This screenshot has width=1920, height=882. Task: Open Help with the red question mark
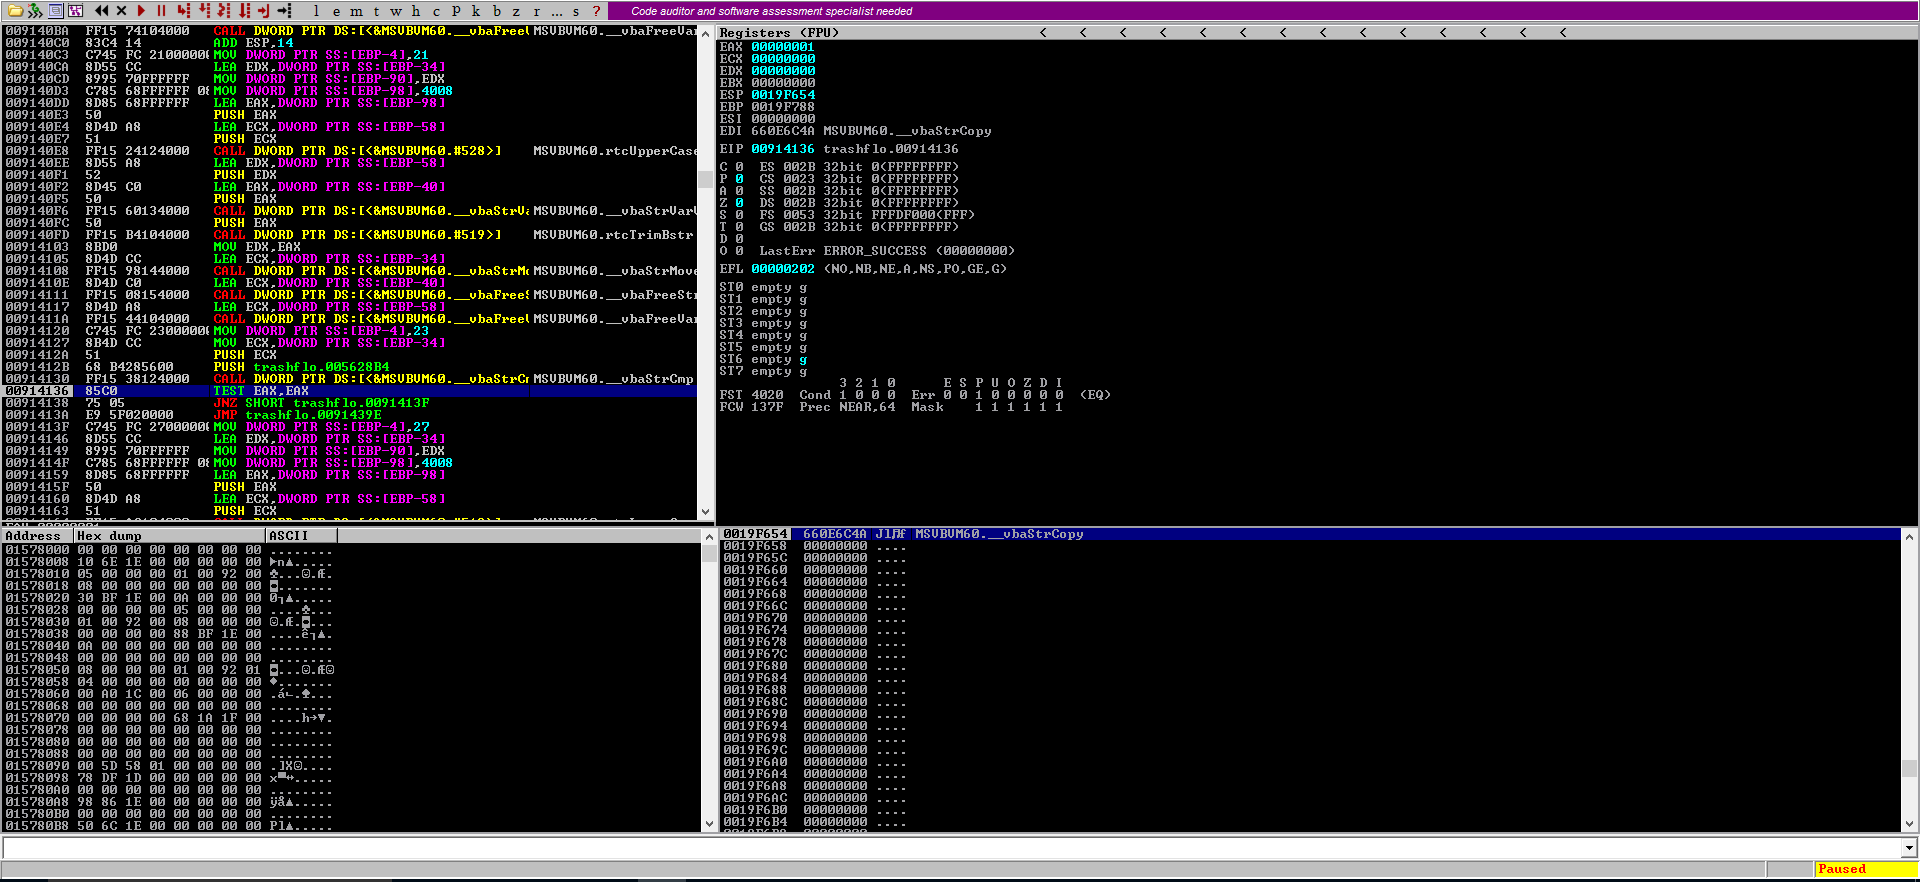597,11
